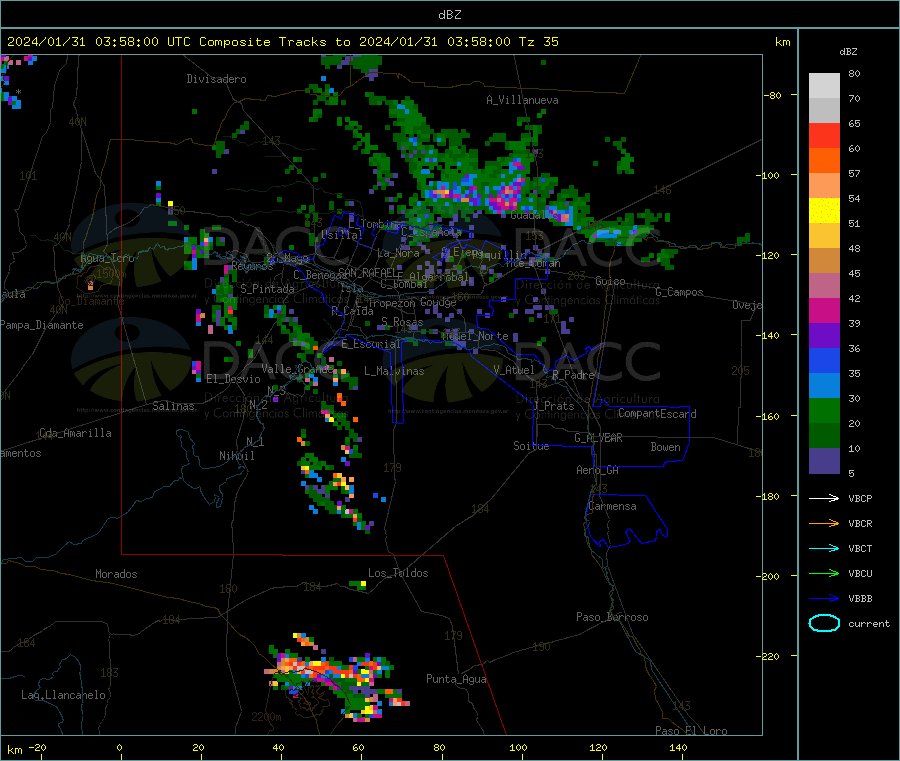
Task: Click the R_Padre map label
Action: (x=573, y=375)
